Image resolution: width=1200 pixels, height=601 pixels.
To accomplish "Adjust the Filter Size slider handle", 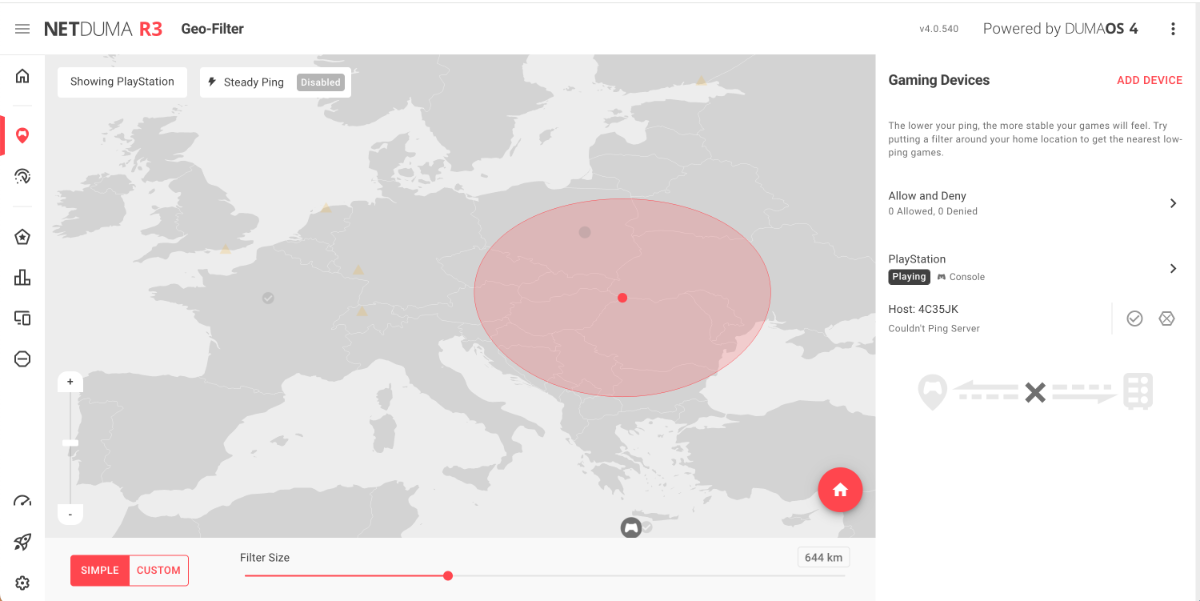I will click(x=448, y=575).
